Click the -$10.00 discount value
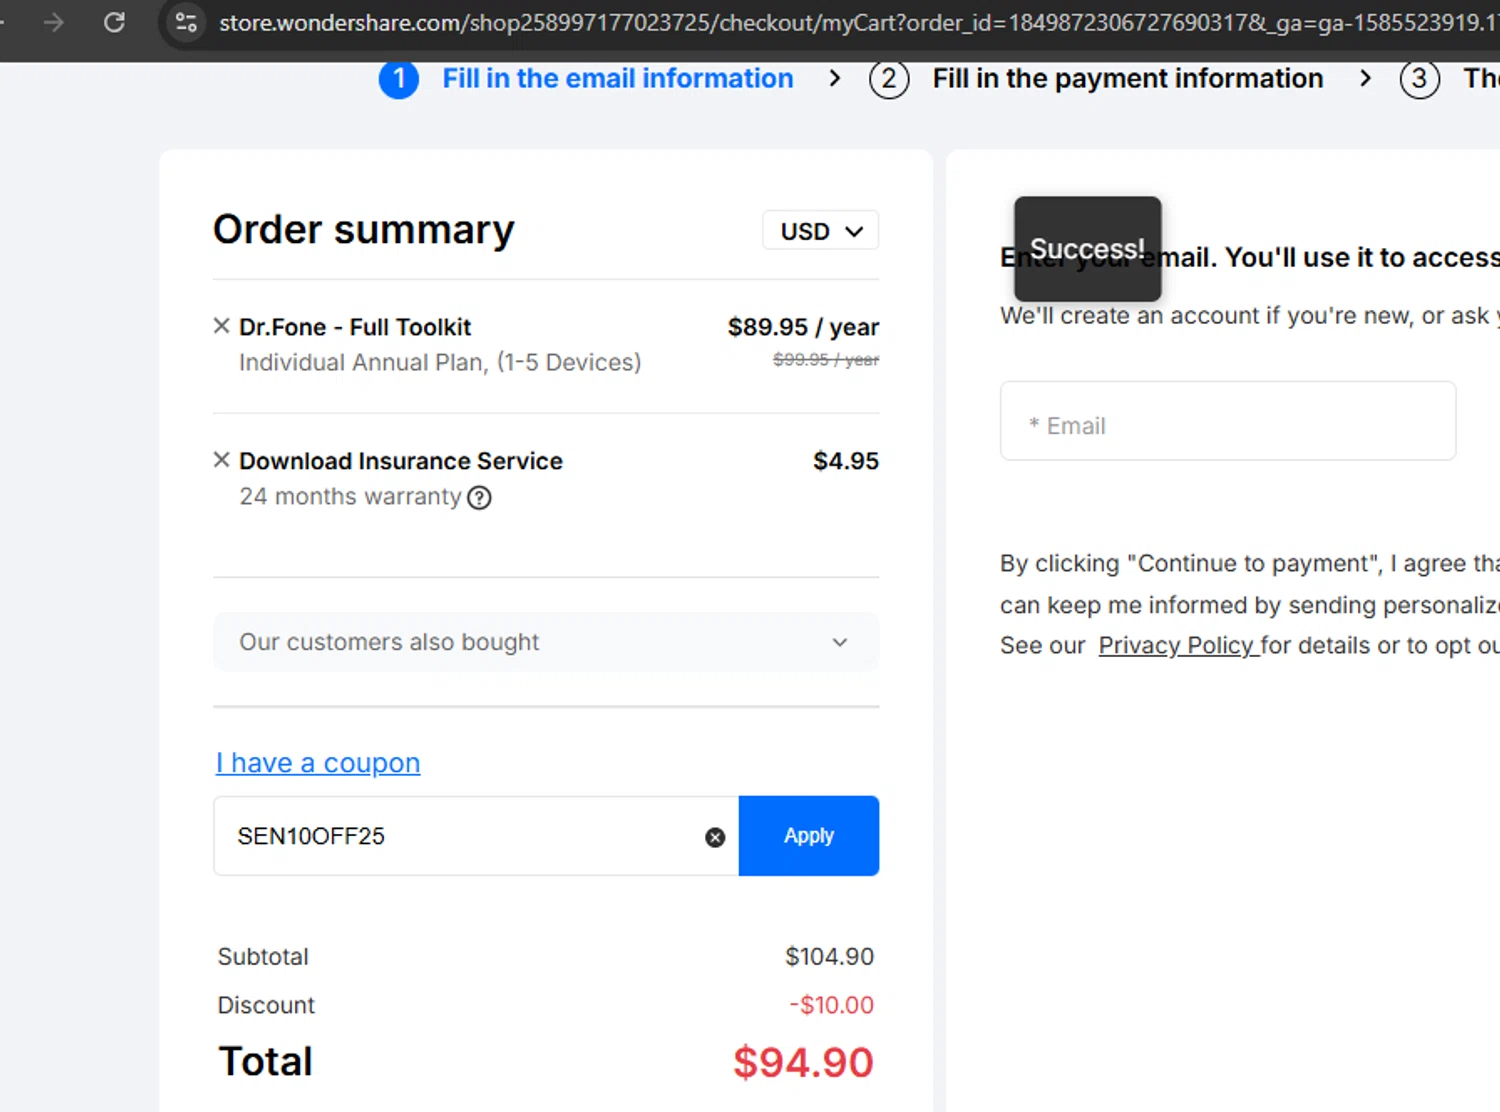The image size is (1500, 1112). tap(831, 1005)
